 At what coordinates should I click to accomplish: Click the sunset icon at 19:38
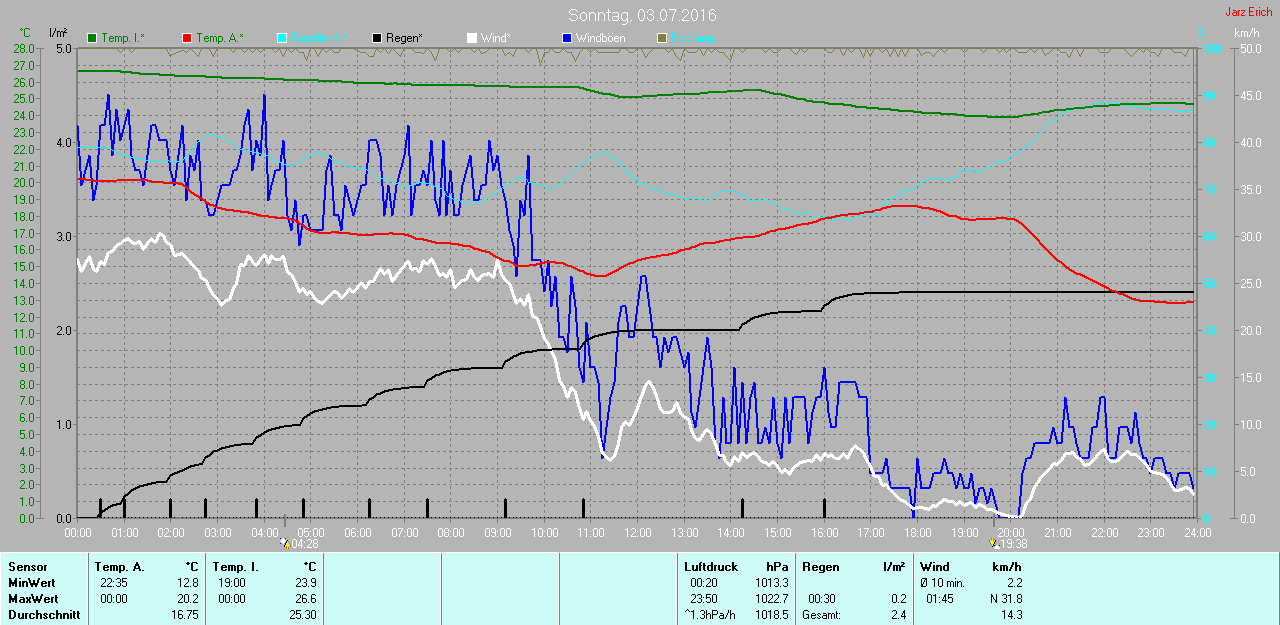(993, 544)
